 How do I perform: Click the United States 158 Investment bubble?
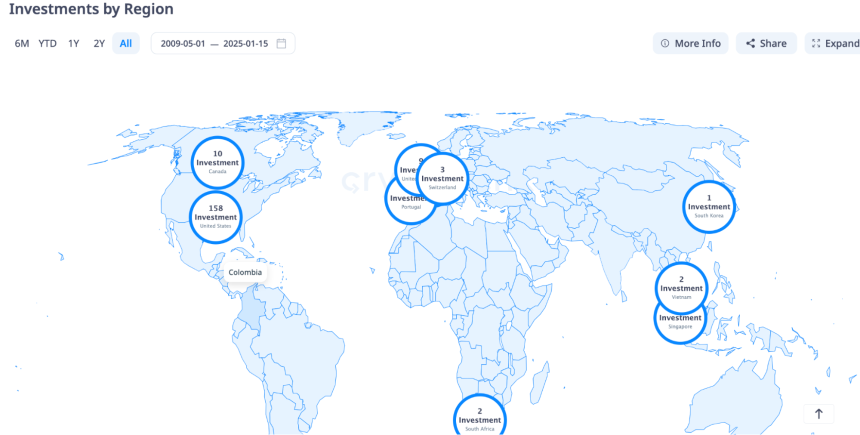[x=216, y=217]
